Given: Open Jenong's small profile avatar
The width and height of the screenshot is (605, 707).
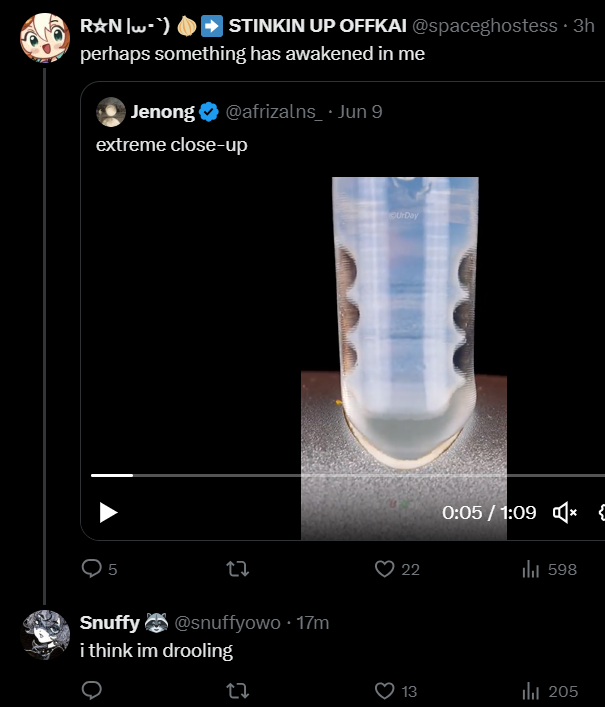Looking at the screenshot, I should coord(110,112).
